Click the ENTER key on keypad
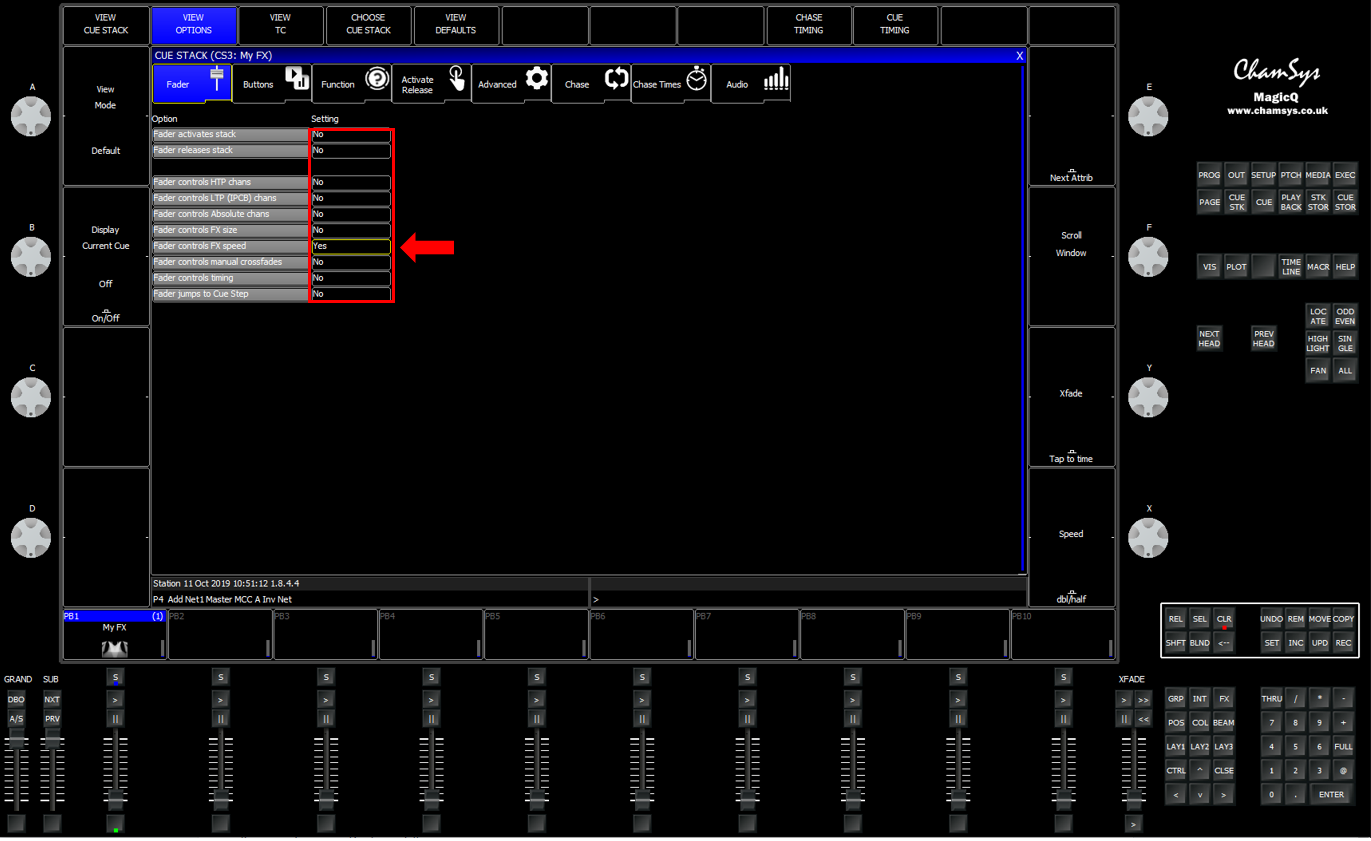 tap(1331, 795)
